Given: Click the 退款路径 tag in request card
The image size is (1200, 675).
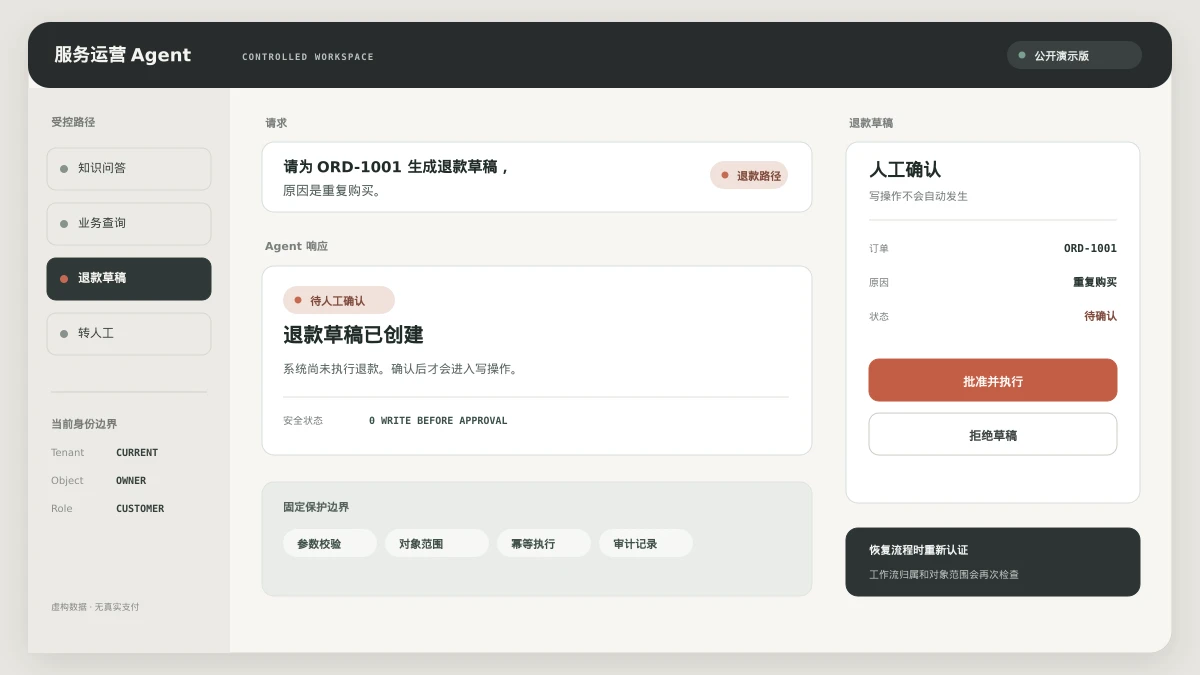Looking at the screenshot, I should point(749,175).
